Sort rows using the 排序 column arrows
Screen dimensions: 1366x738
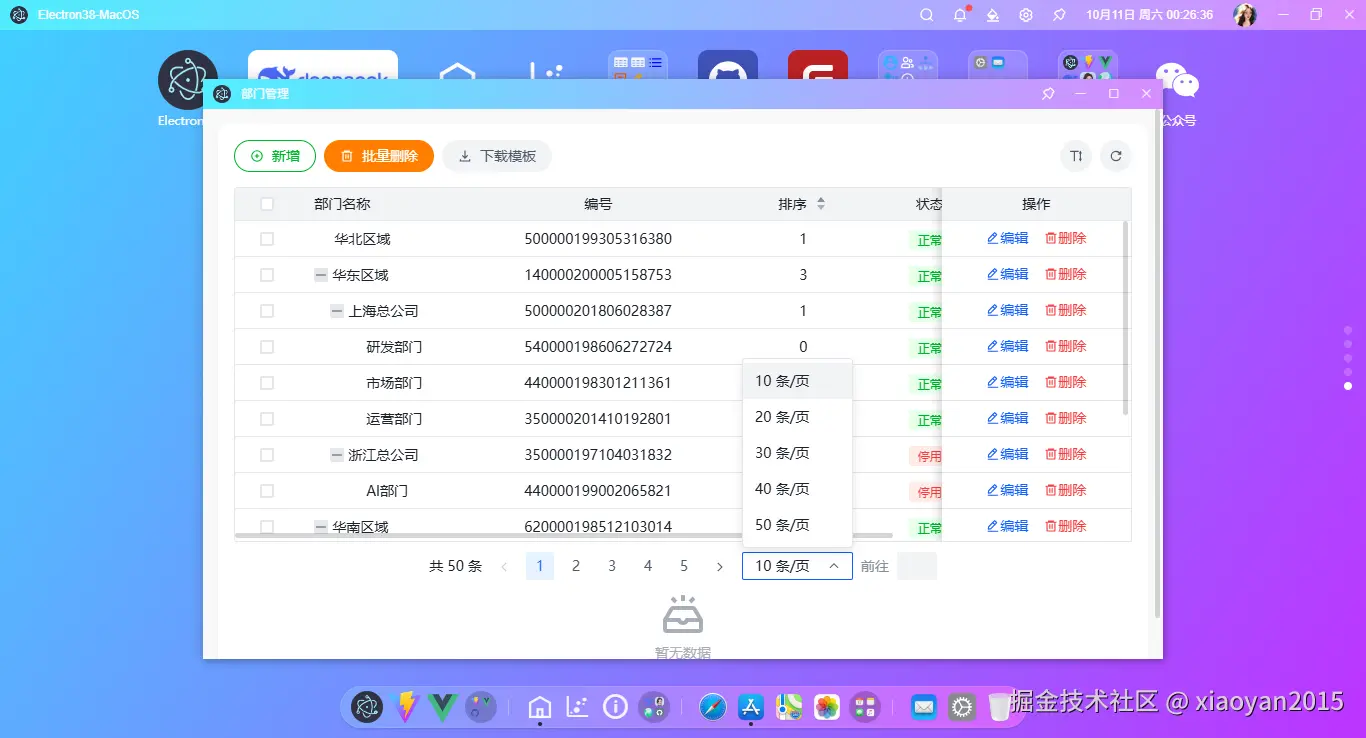(820, 203)
